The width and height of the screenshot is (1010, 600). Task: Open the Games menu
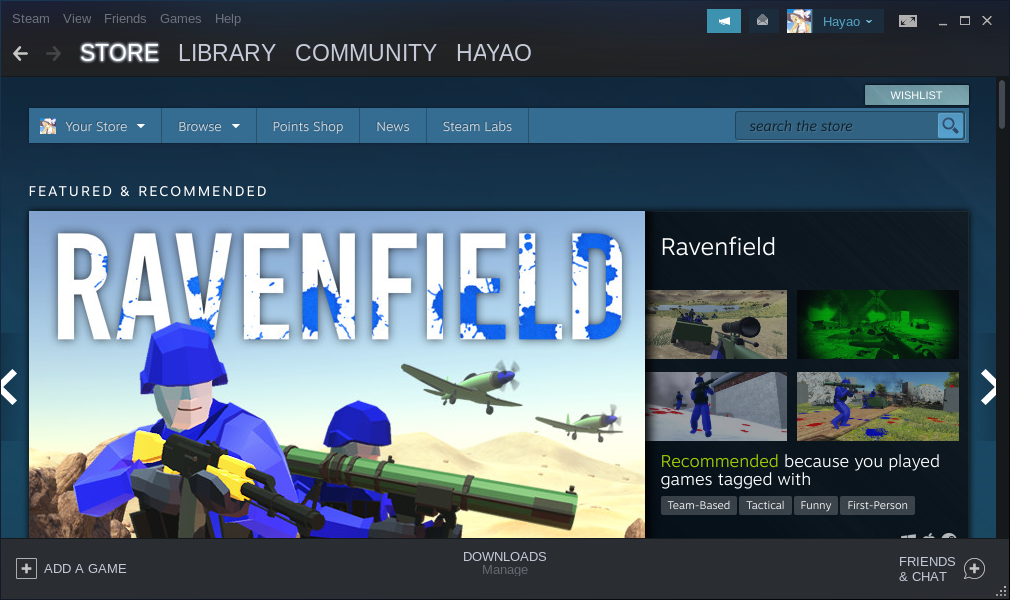pos(180,18)
